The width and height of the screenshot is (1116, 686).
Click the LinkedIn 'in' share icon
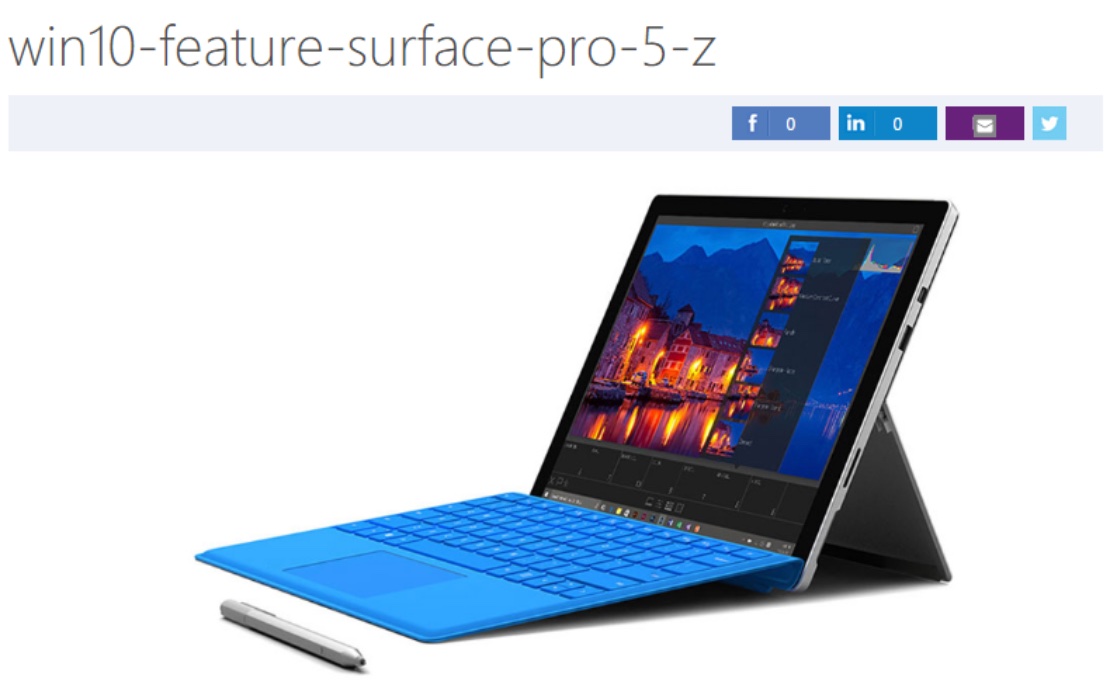point(856,123)
